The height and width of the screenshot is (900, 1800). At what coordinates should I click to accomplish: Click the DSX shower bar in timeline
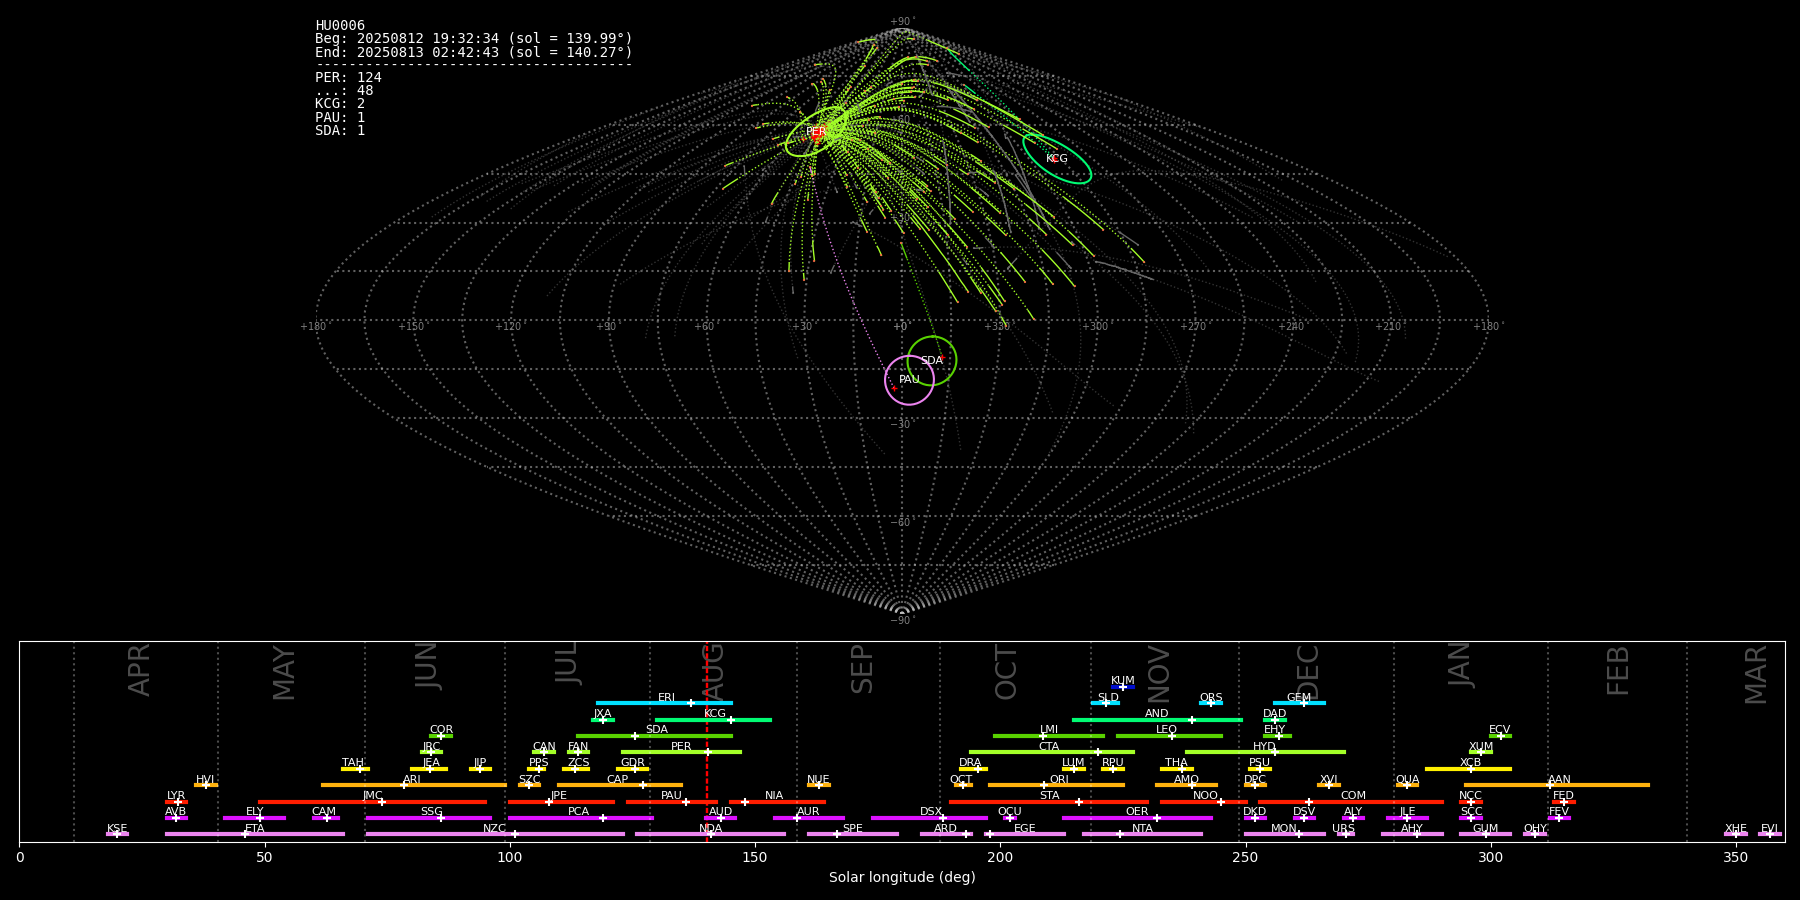(x=929, y=818)
